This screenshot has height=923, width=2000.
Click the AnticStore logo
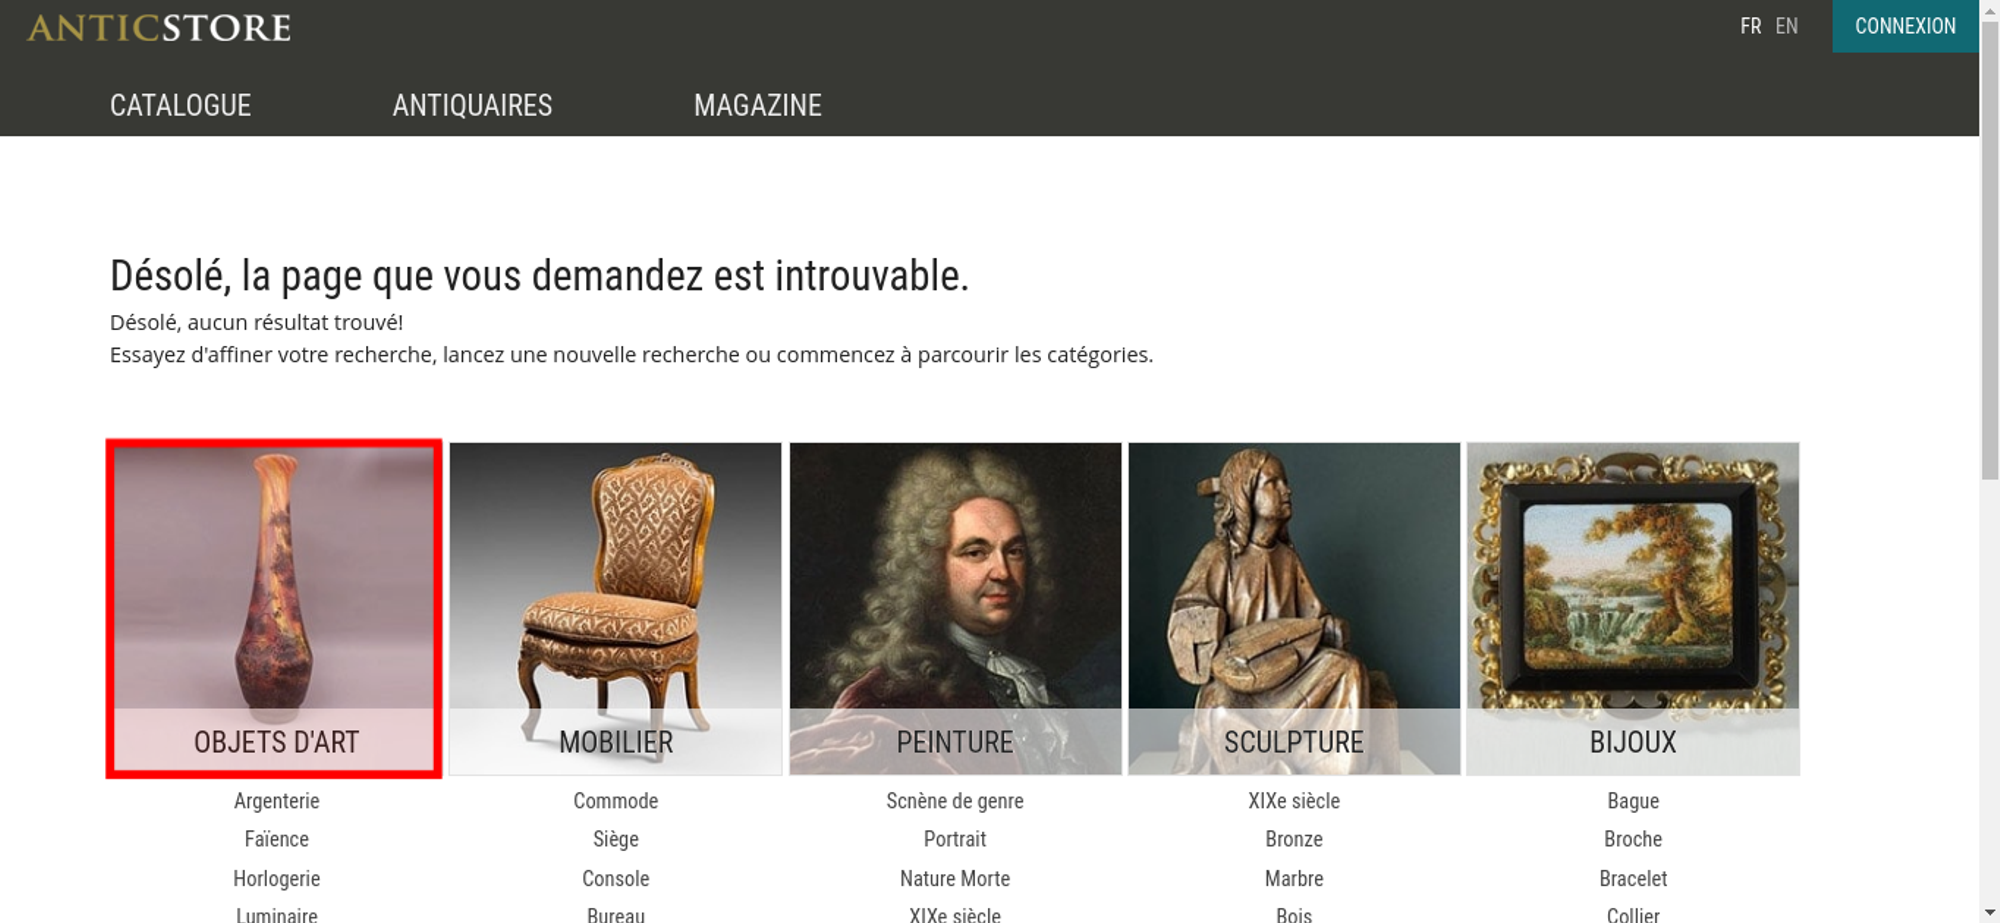159,27
